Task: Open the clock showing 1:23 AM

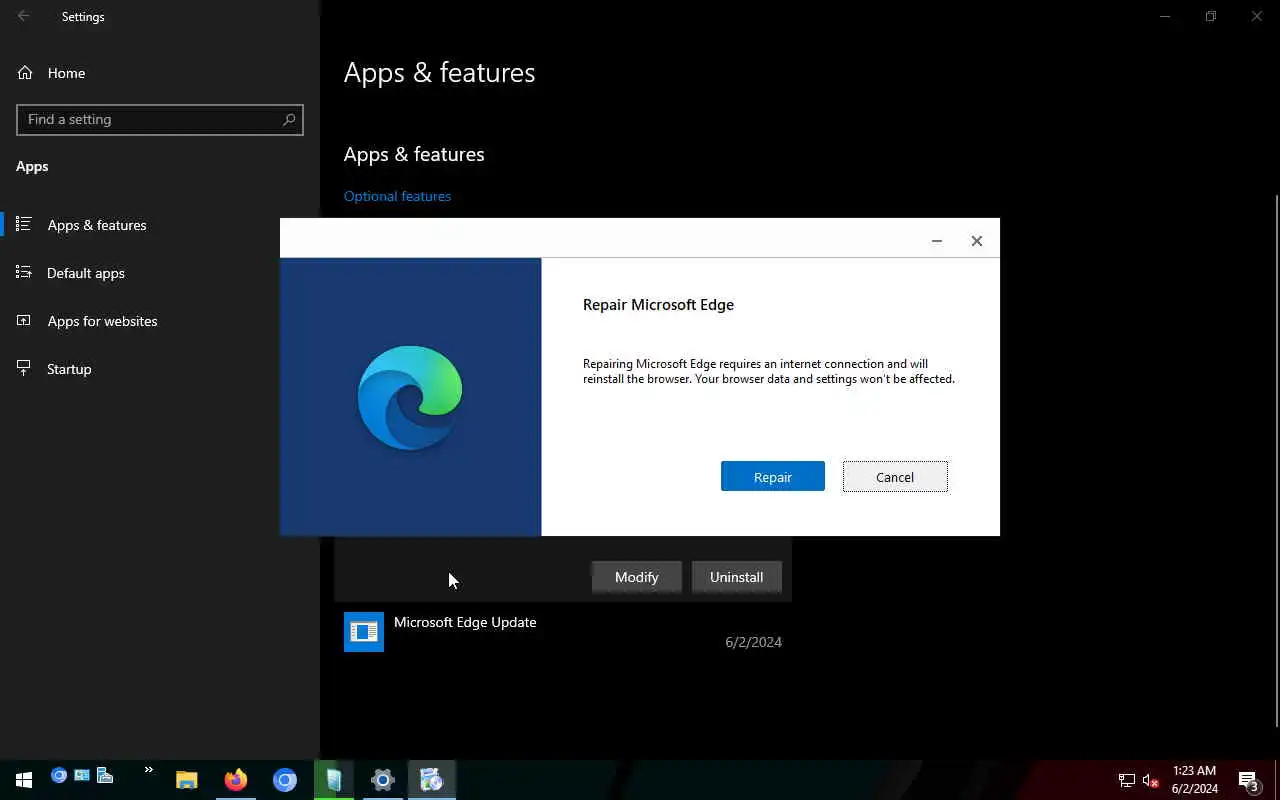Action: pos(1195,780)
